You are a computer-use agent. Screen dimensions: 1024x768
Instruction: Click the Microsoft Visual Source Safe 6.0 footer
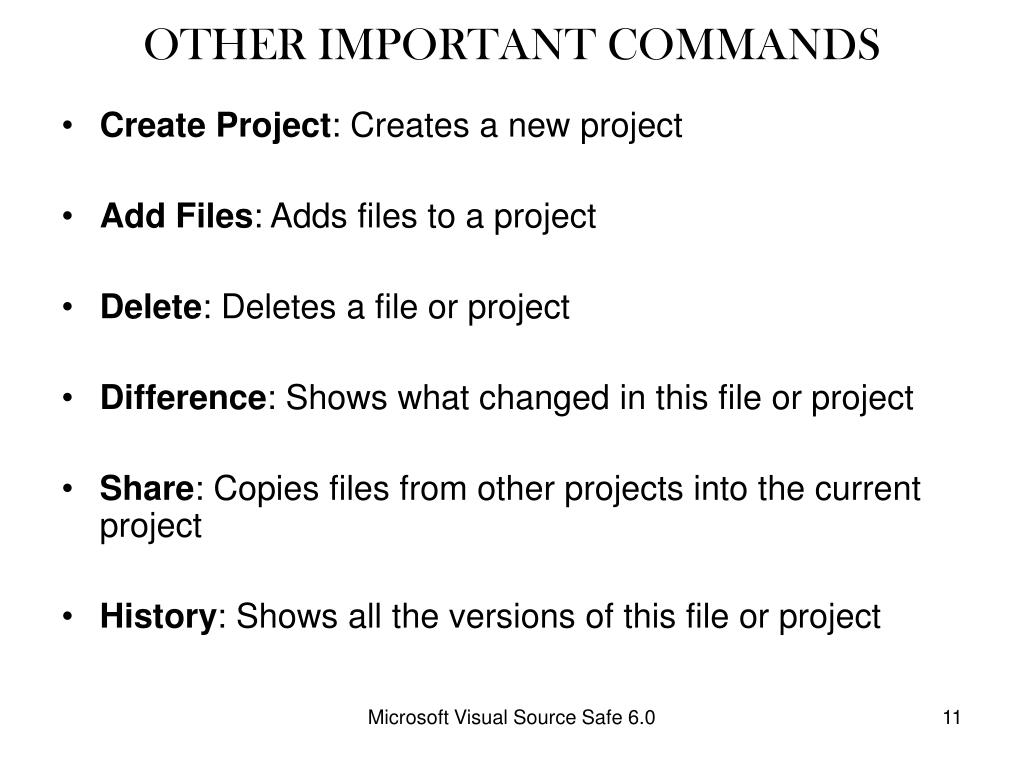coord(511,717)
